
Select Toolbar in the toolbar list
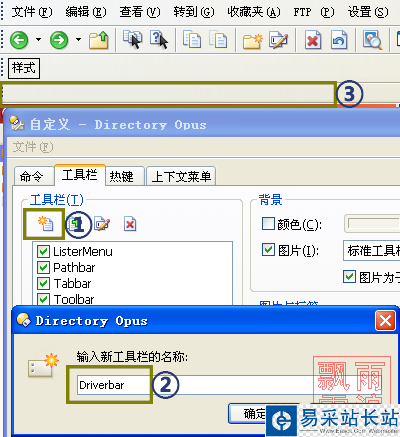pyautogui.click(x=74, y=299)
